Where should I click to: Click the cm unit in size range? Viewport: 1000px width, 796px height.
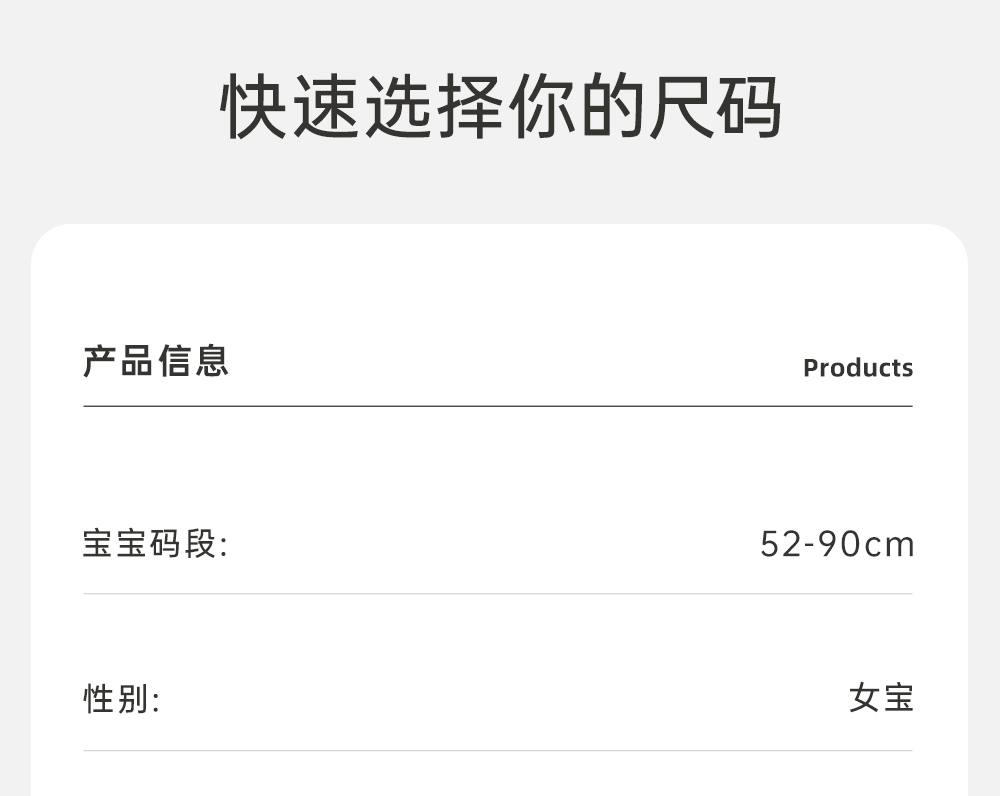[890, 545]
